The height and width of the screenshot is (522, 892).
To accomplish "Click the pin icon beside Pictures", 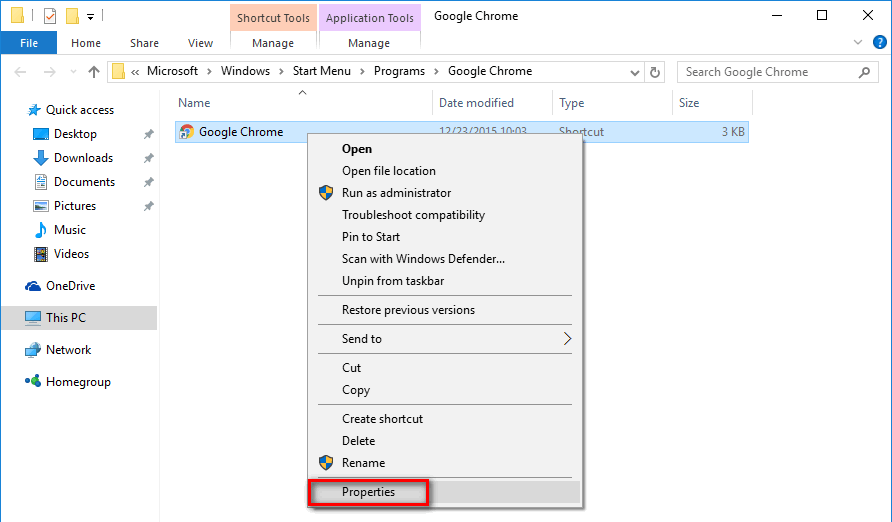I will pos(148,206).
